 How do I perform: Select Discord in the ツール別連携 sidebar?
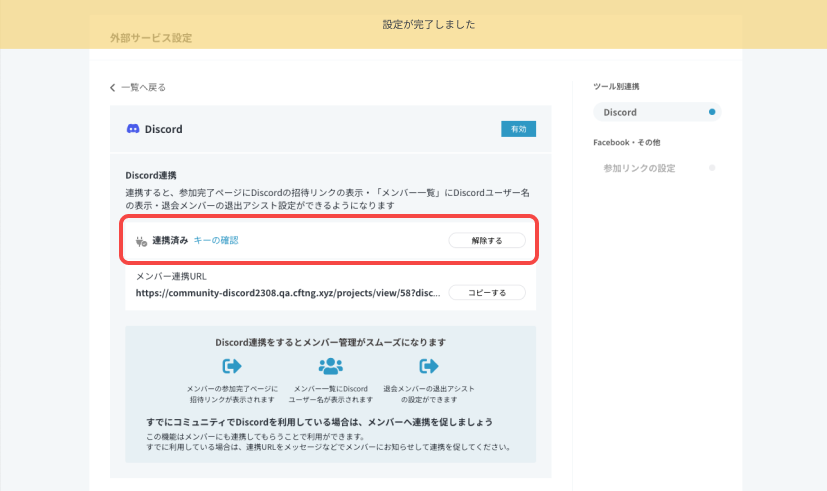(x=620, y=113)
